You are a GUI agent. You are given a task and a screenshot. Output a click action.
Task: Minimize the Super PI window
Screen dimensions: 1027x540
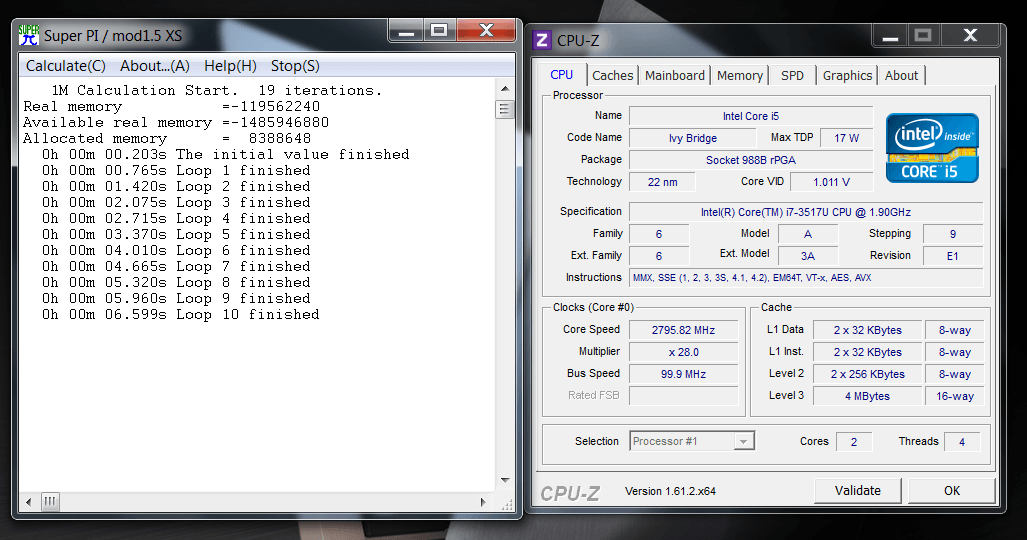[406, 30]
